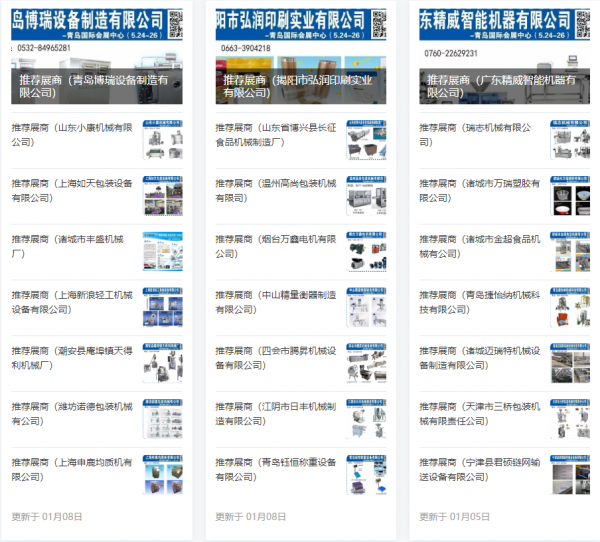Image resolution: width=600 pixels, height=542 pixels.
Task: Click thumbnail beside 温州高尚包装机械
Action: tap(366, 196)
